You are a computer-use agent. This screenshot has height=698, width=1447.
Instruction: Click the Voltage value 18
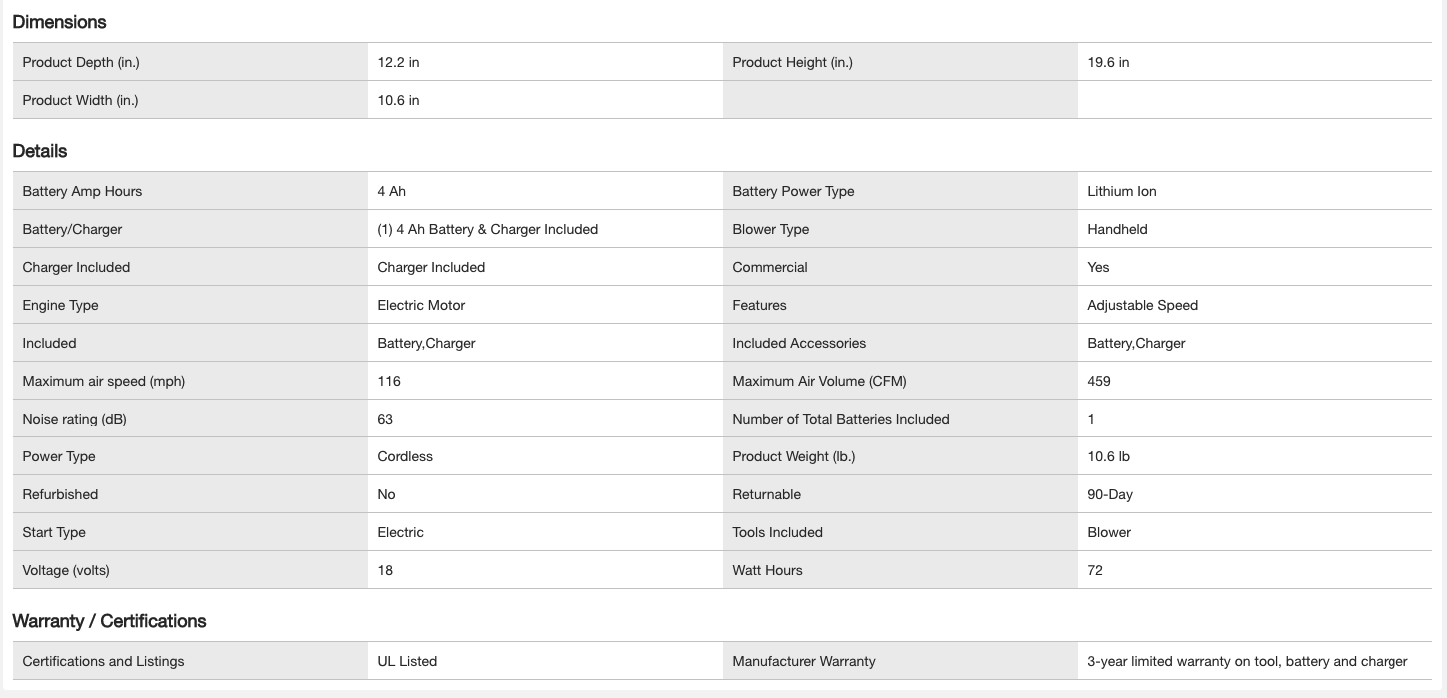point(385,570)
